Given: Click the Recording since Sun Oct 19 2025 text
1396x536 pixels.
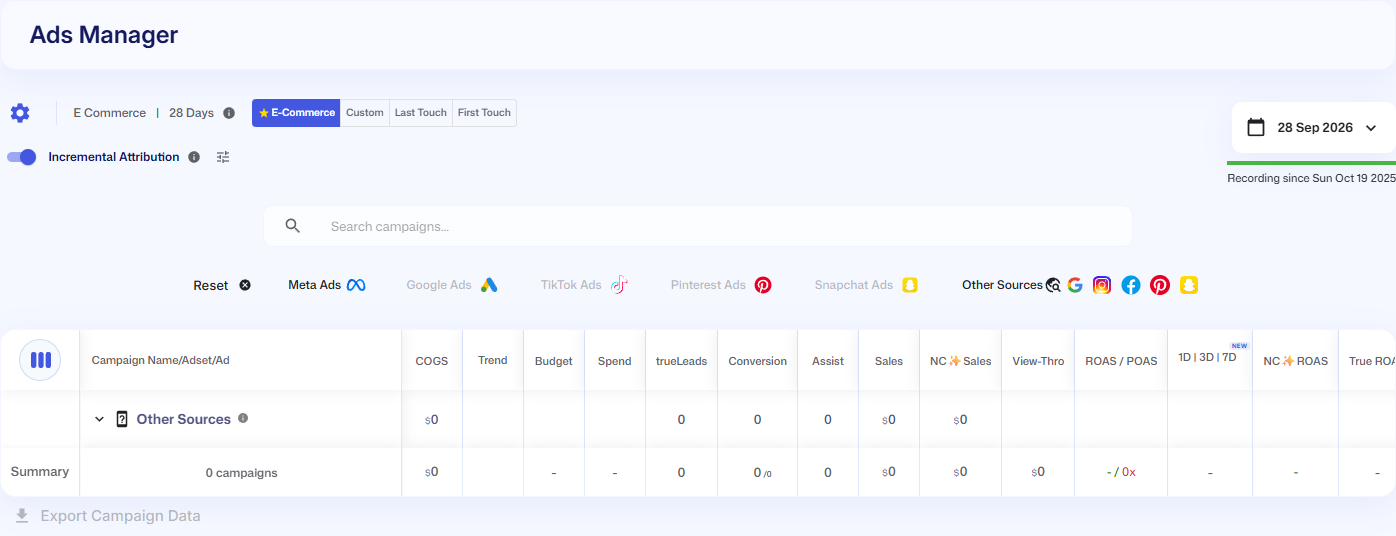Looking at the screenshot, I should (x=1311, y=178).
